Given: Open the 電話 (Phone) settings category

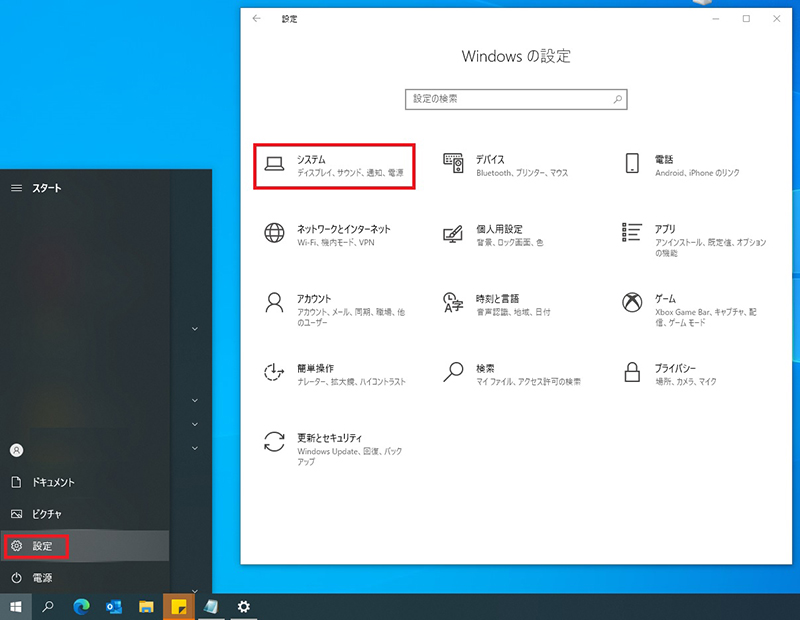Looking at the screenshot, I should coord(682,165).
